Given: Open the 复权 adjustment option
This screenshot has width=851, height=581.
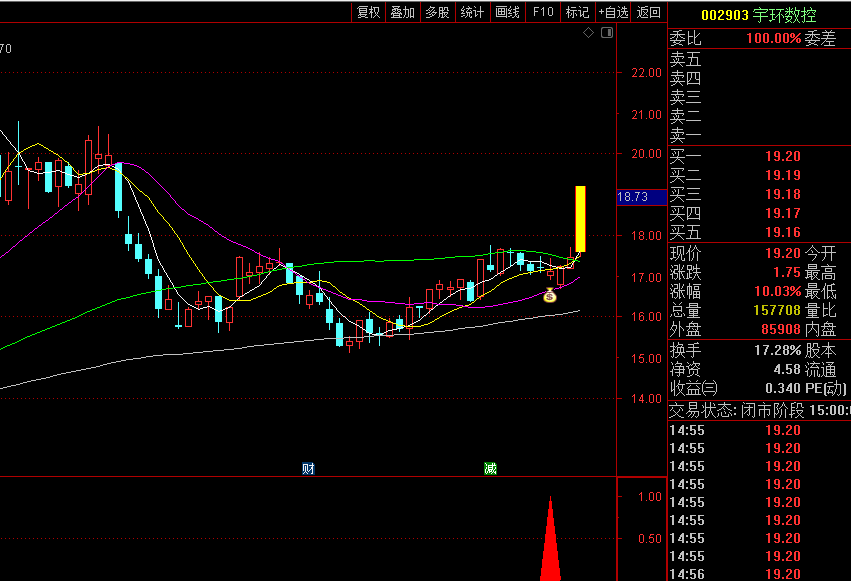Looking at the screenshot, I should pos(369,12).
